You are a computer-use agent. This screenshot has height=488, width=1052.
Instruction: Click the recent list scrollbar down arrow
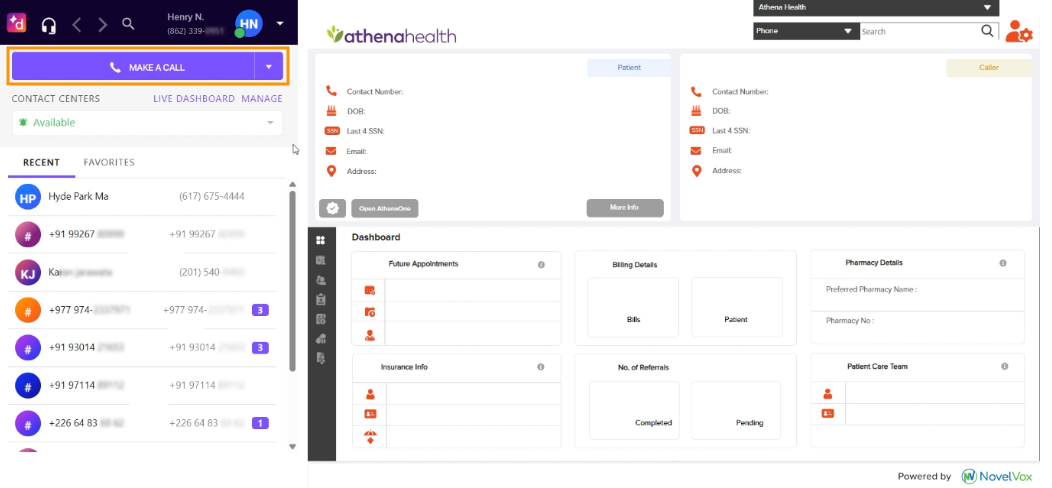(292, 446)
